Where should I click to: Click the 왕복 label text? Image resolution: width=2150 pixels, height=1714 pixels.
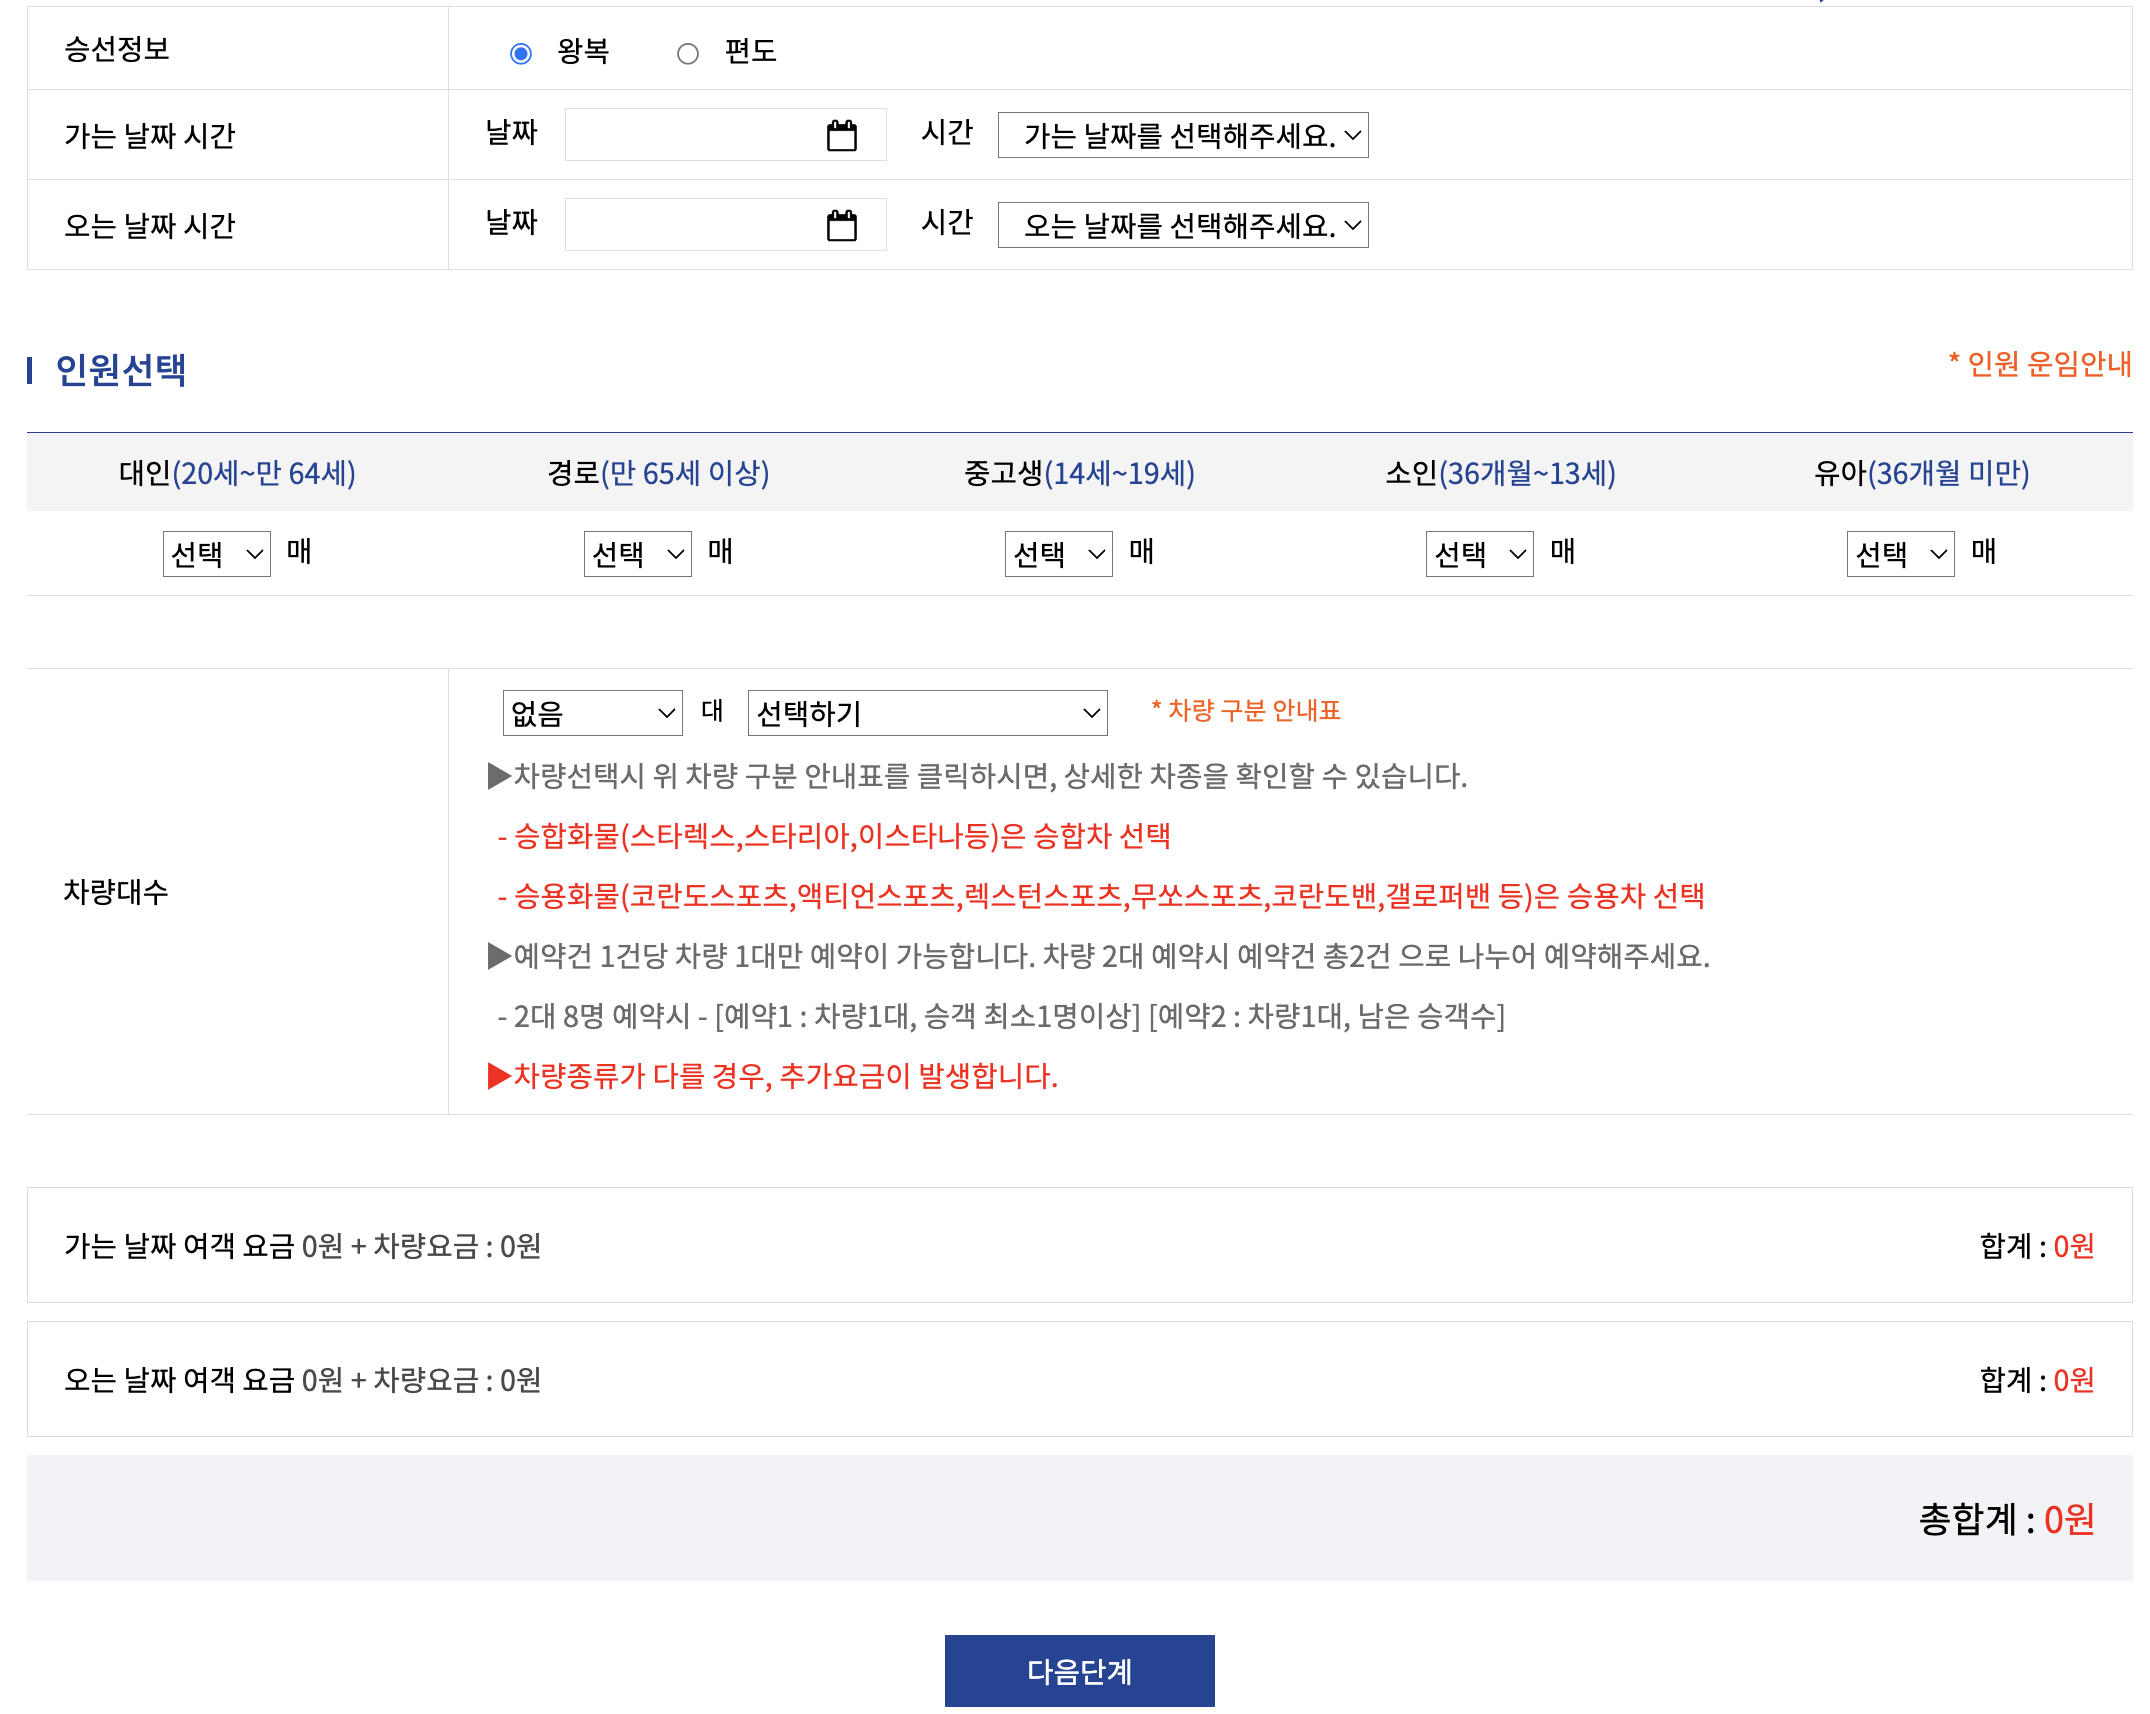[x=583, y=51]
